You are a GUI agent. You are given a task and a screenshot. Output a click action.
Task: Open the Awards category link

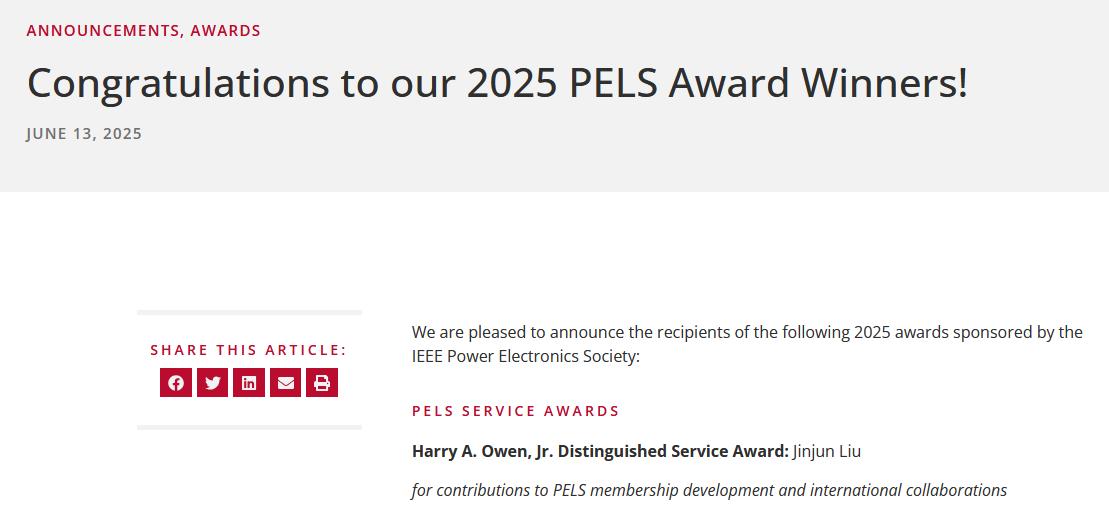coord(225,31)
